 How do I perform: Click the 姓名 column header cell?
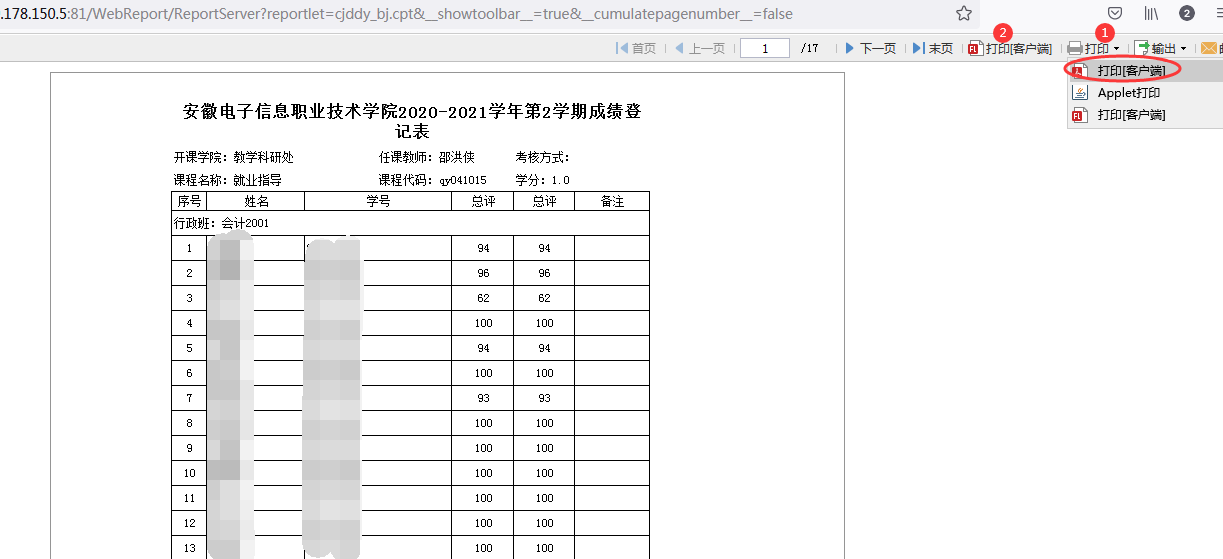point(256,201)
